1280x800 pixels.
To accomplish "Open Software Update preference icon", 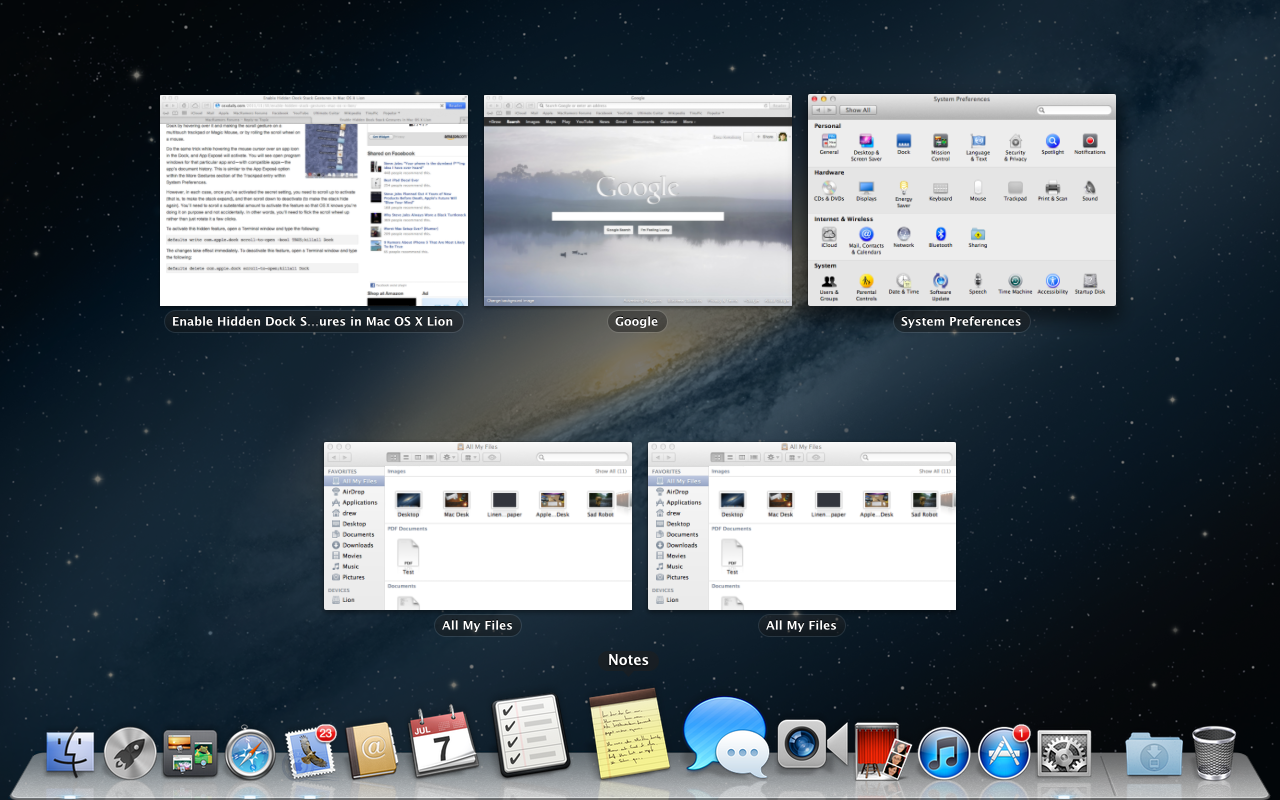I will pyautogui.click(x=941, y=286).
